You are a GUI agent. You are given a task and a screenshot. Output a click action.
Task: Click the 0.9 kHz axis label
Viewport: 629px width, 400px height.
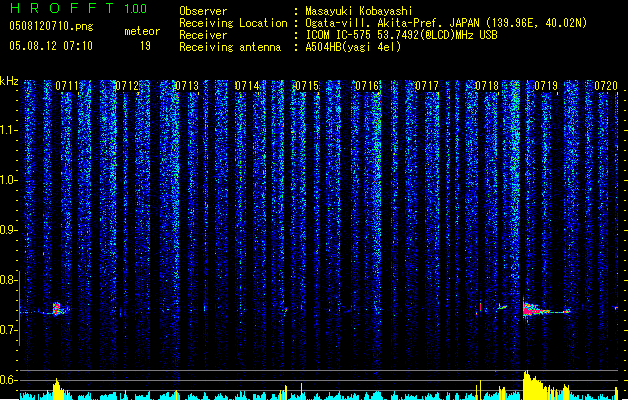pyautogui.click(x=8, y=230)
